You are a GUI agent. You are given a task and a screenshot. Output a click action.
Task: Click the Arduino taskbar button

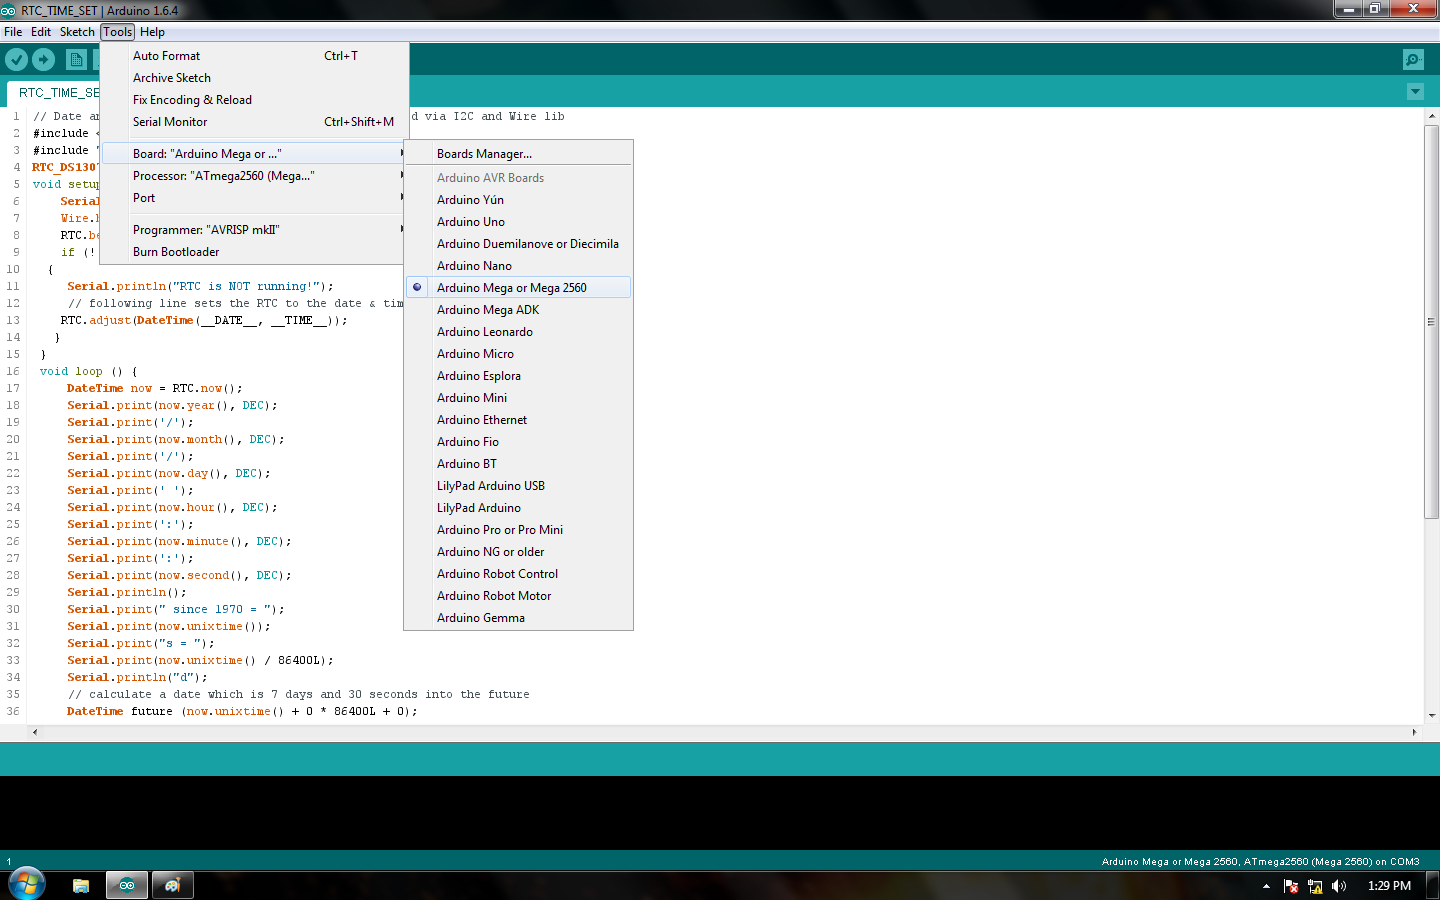tap(127, 885)
